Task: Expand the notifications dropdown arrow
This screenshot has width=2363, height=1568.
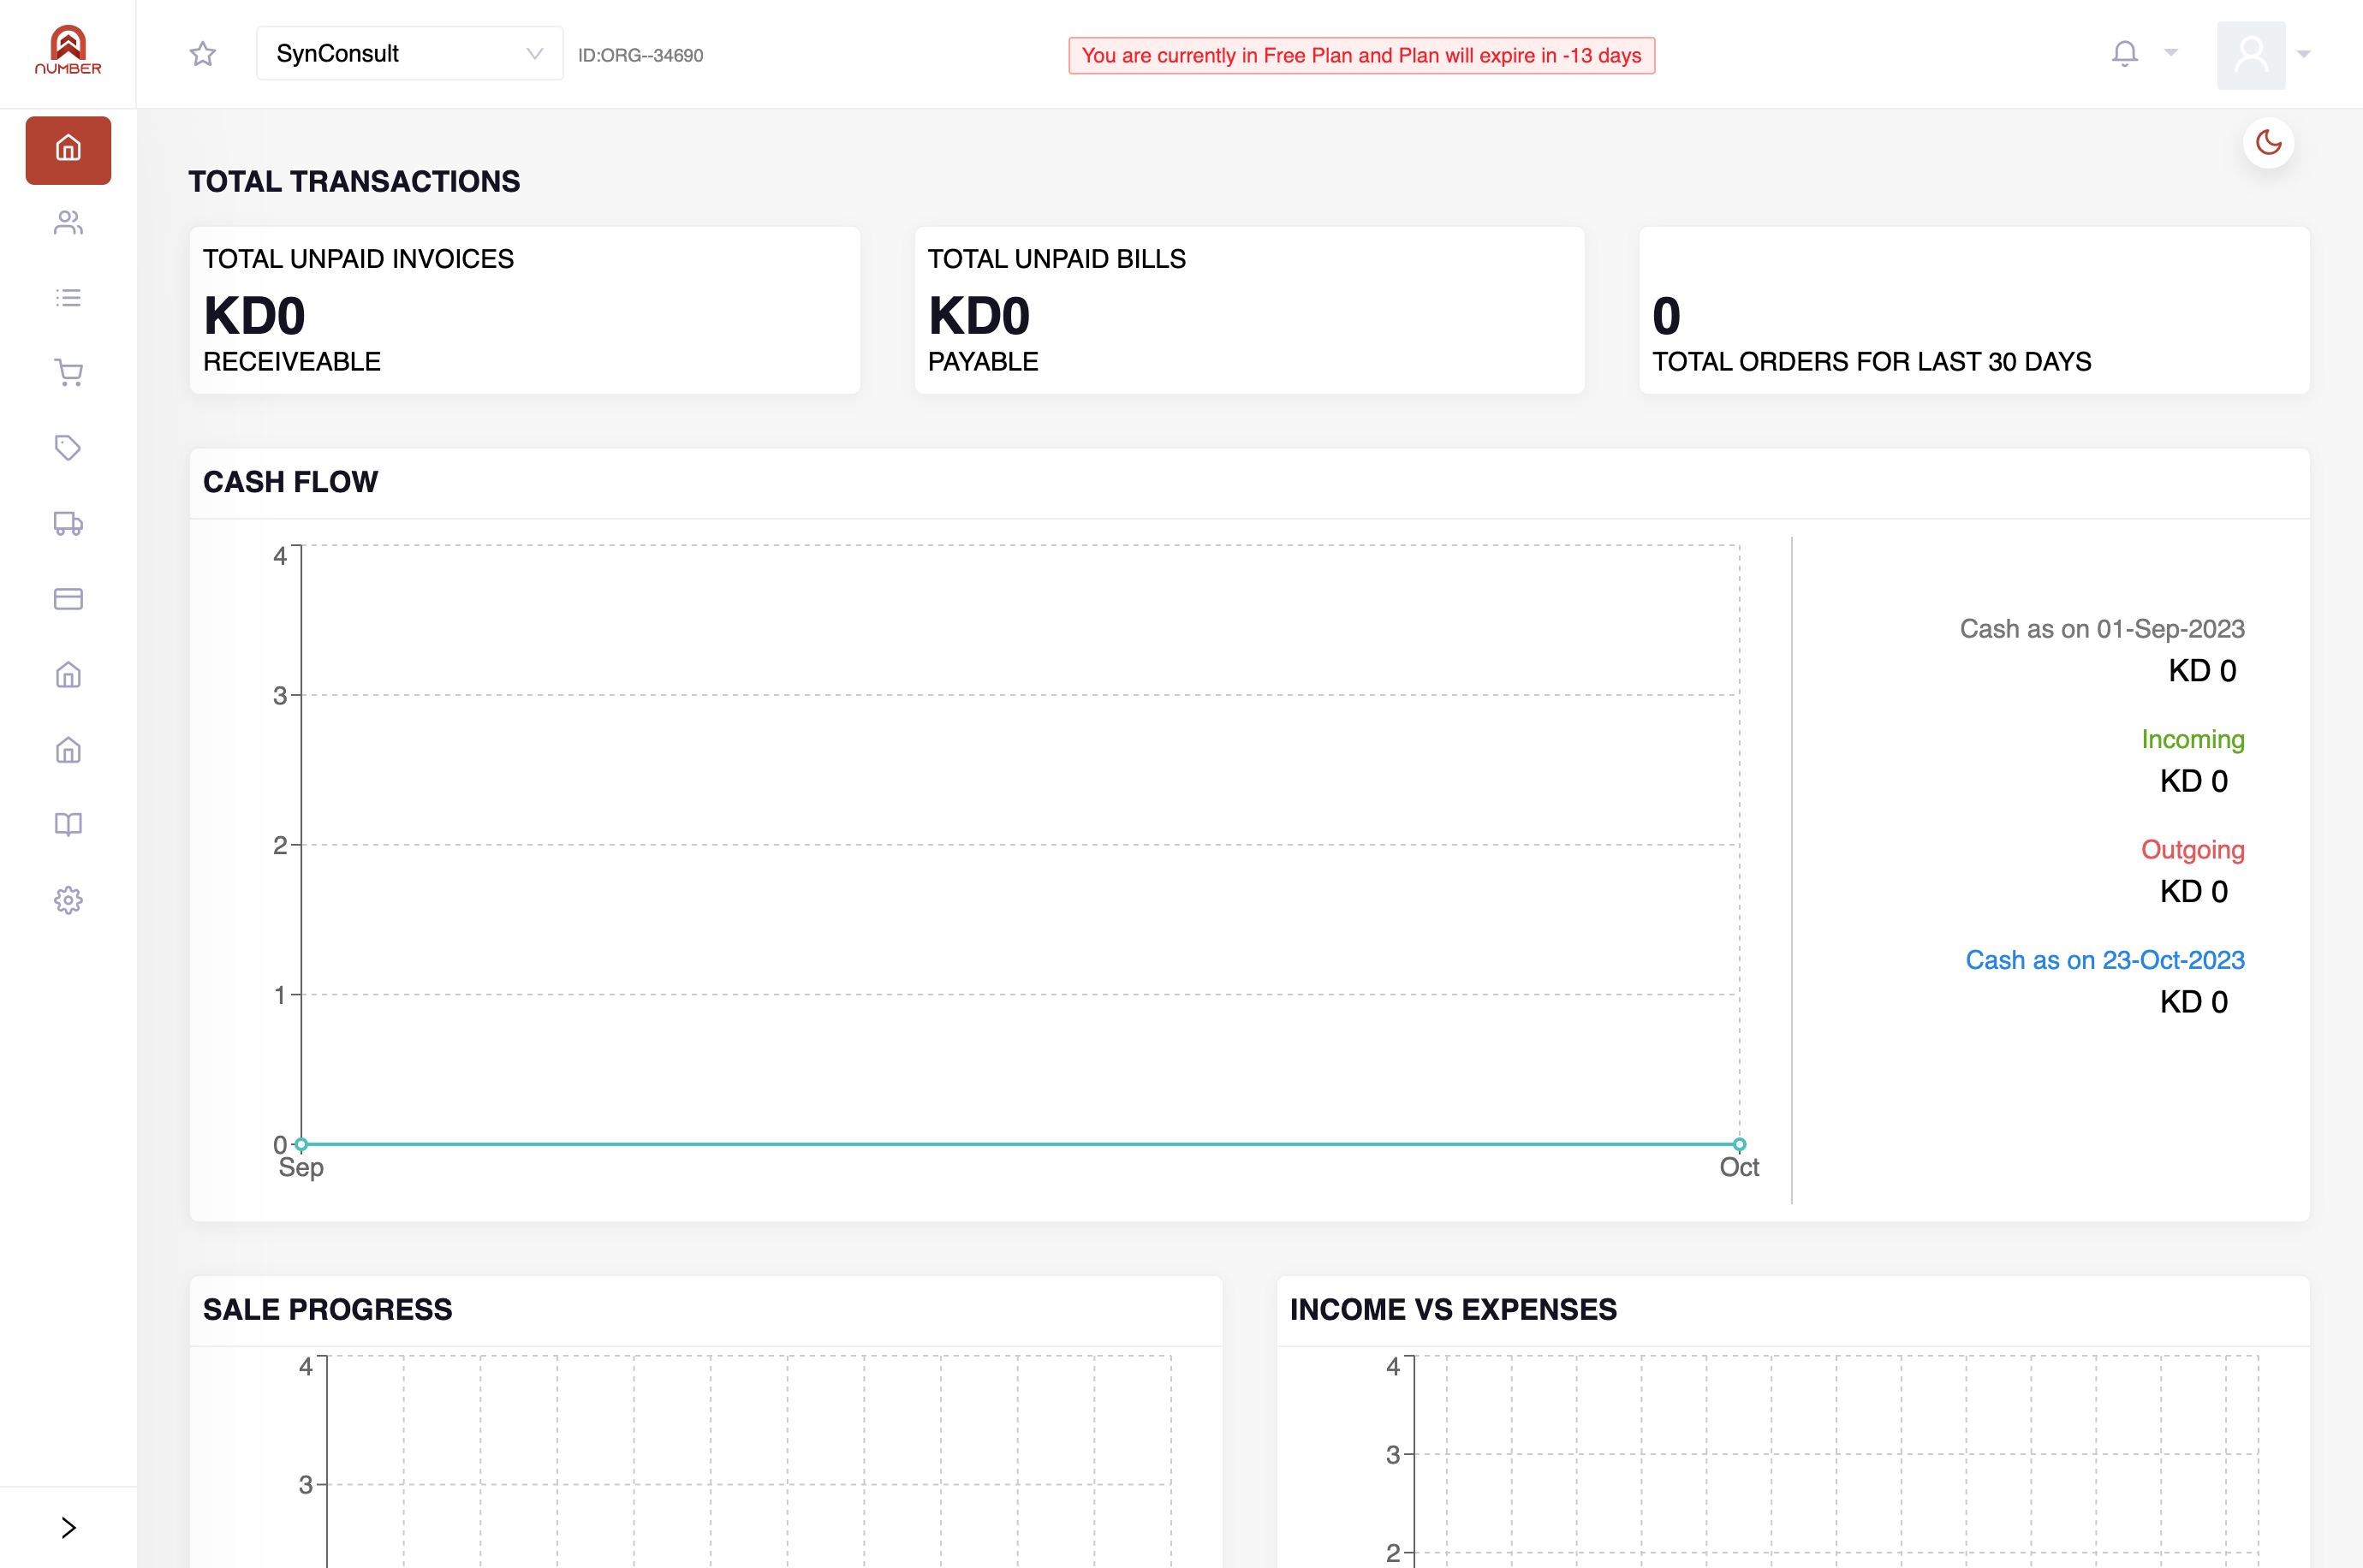Action: pos(2171,53)
